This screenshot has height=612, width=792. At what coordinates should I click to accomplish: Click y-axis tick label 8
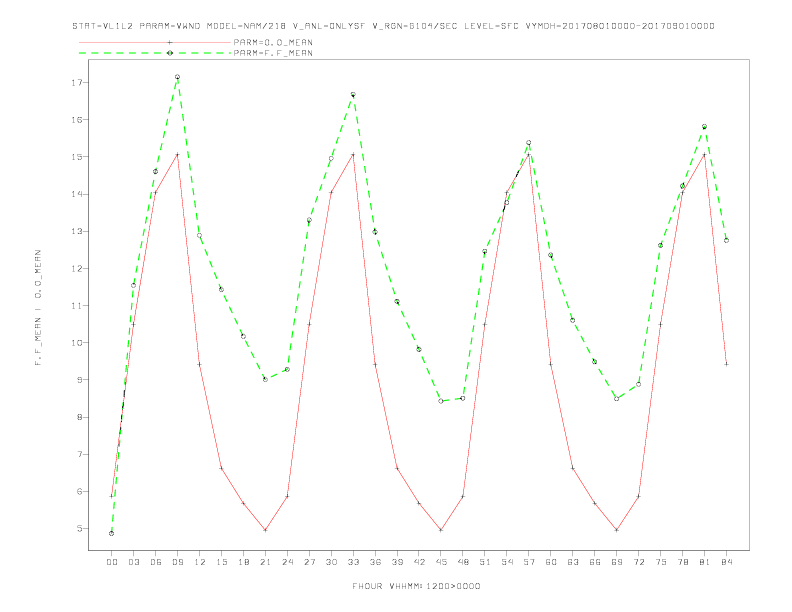click(x=80, y=417)
